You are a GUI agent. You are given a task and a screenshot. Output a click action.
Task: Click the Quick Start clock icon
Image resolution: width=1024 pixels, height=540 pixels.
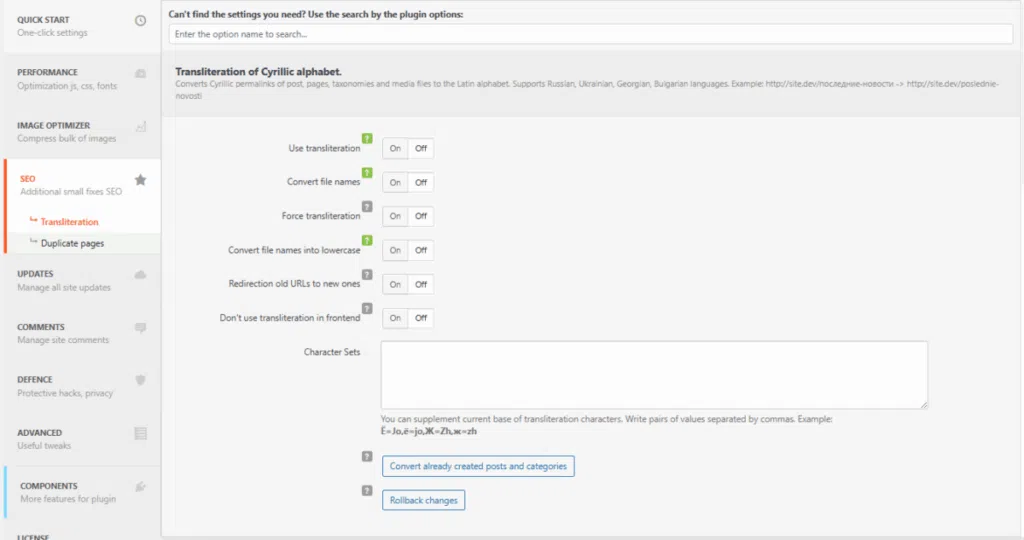[x=140, y=21]
